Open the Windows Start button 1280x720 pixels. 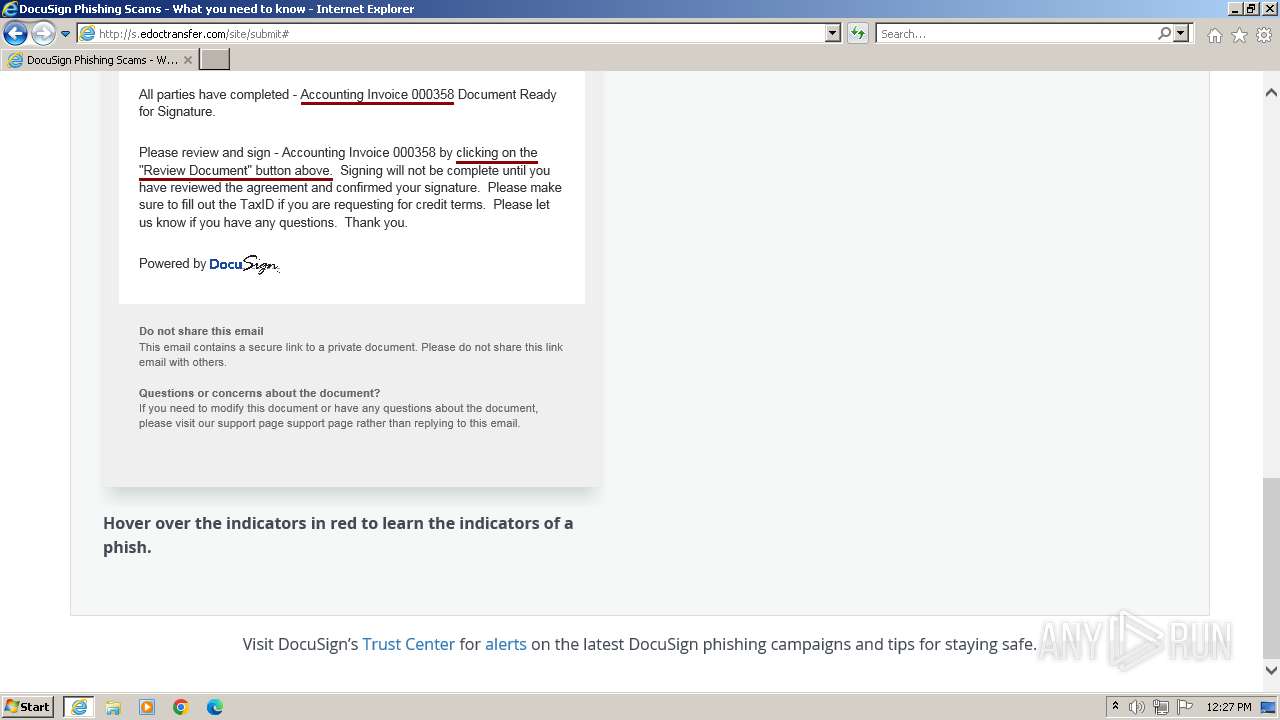28,706
